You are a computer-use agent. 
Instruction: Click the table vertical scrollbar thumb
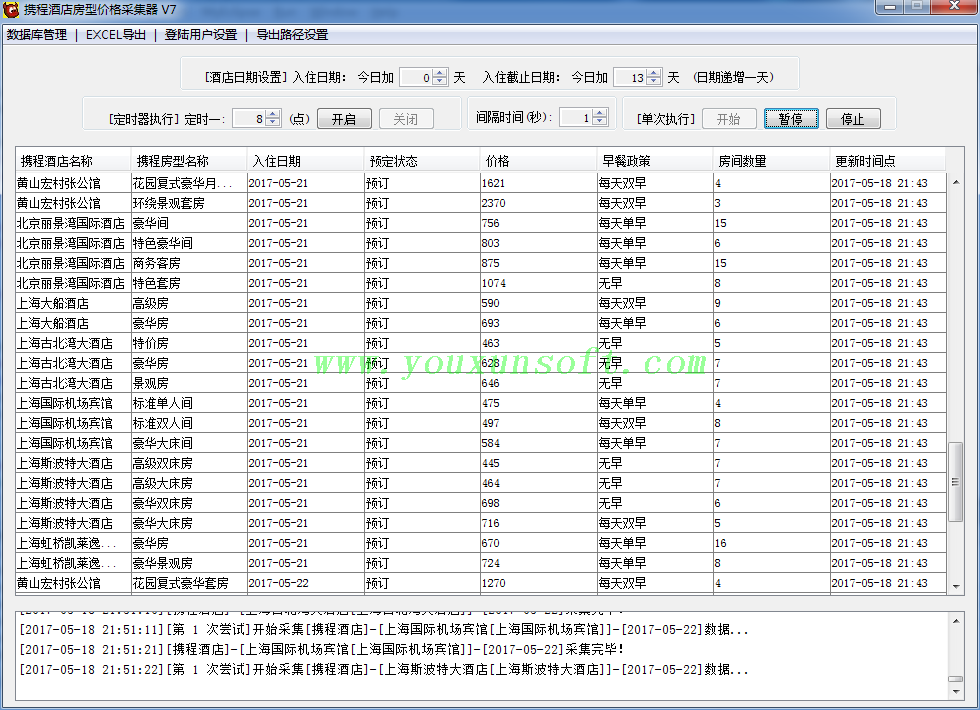coord(955,481)
